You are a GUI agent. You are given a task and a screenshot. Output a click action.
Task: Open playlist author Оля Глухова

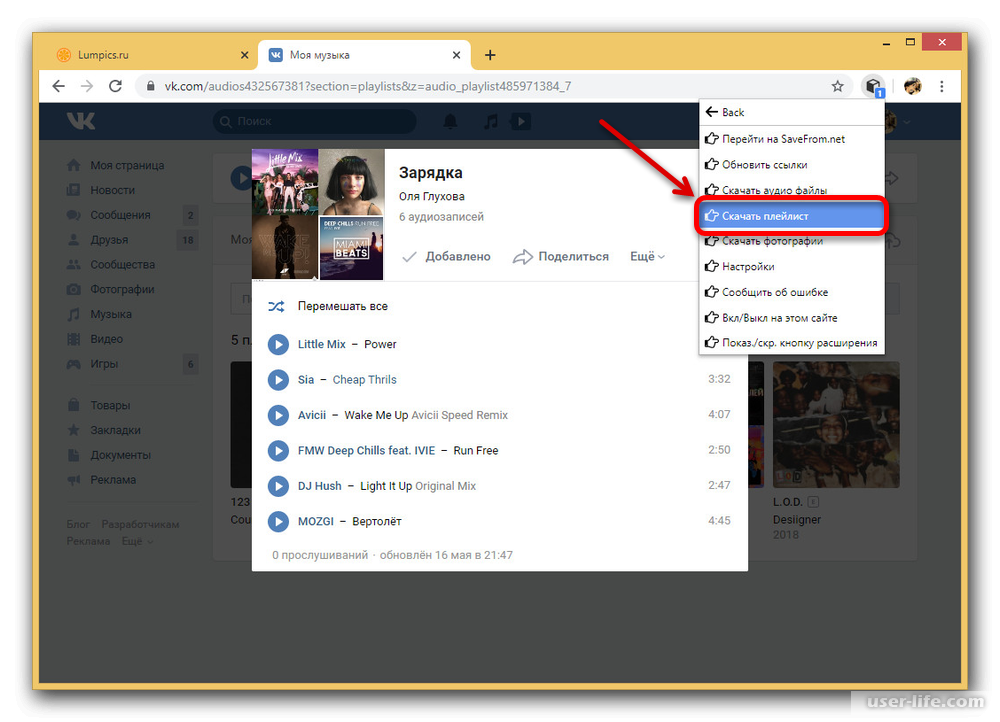click(x=432, y=196)
